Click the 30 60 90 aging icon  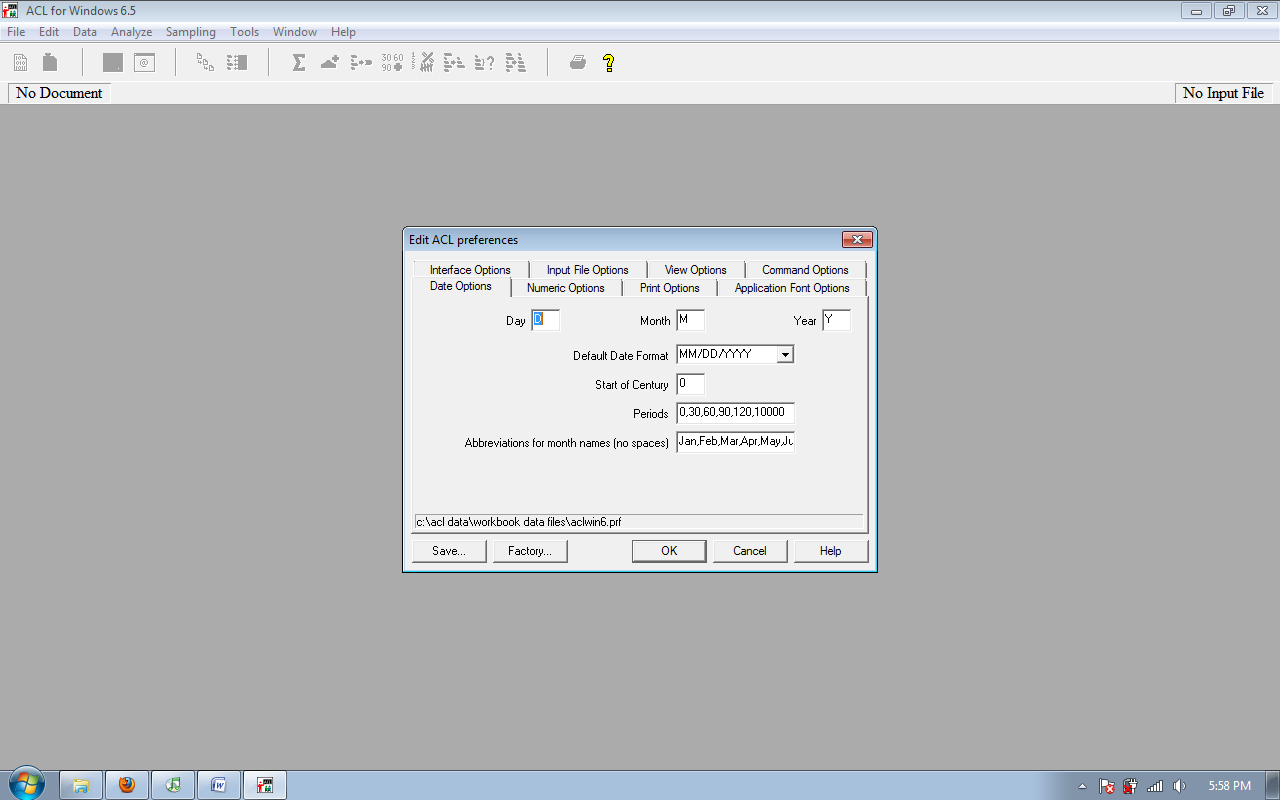(392, 62)
